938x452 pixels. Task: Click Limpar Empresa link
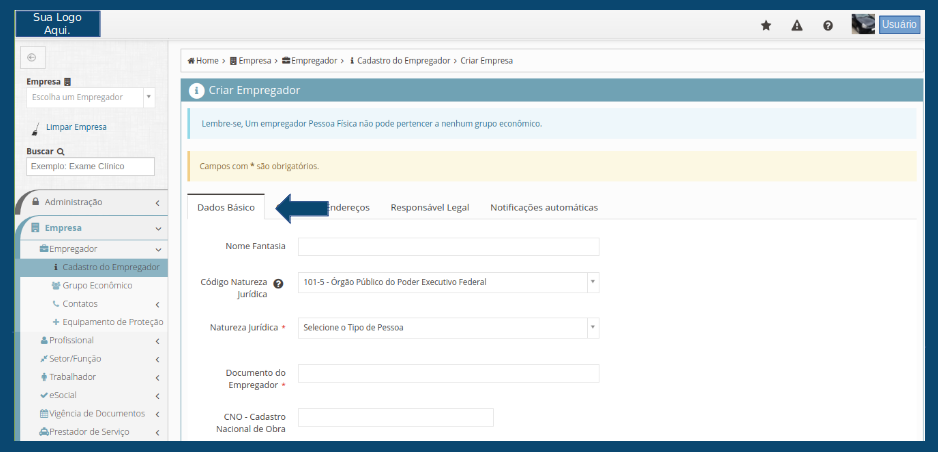tap(76, 127)
